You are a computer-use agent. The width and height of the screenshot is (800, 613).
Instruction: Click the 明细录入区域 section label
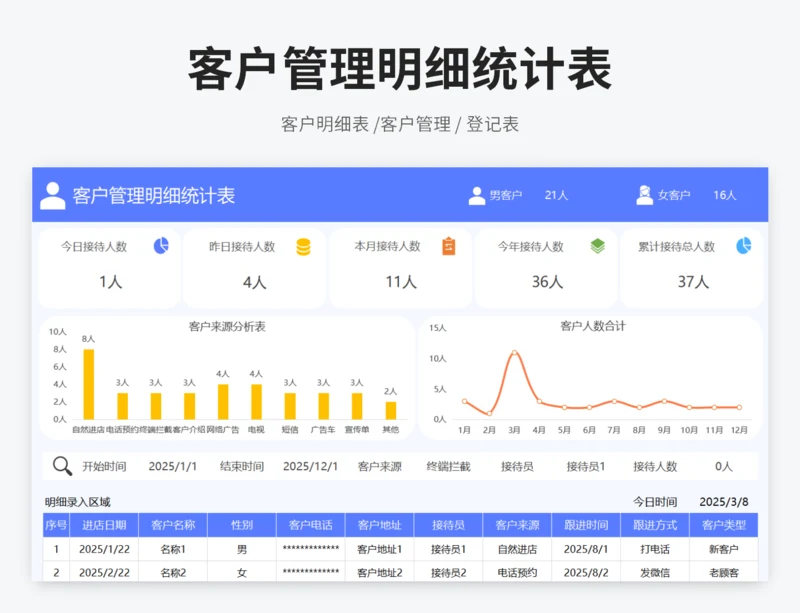78,502
